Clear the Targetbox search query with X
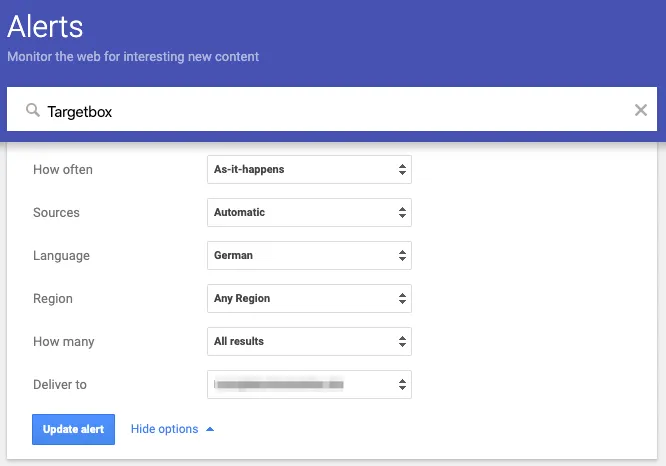Screen dimensions: 666x466 click(641, 110)
